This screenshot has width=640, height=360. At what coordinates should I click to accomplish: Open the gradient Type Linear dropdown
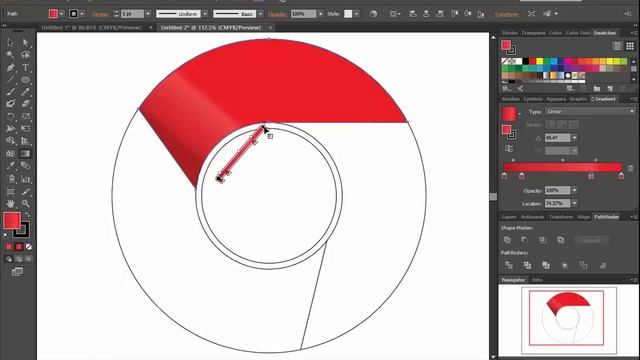click(x=590, y=111)
